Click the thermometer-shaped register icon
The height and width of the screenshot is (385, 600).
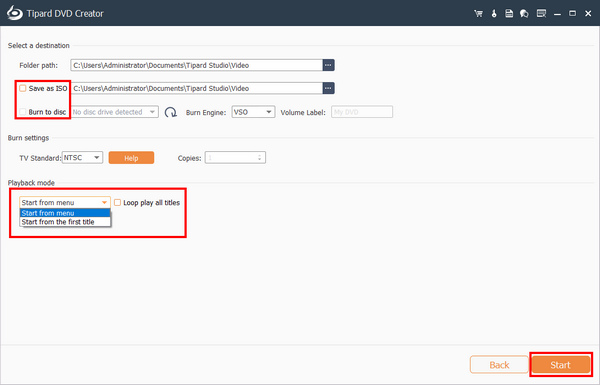coord(494,14)
